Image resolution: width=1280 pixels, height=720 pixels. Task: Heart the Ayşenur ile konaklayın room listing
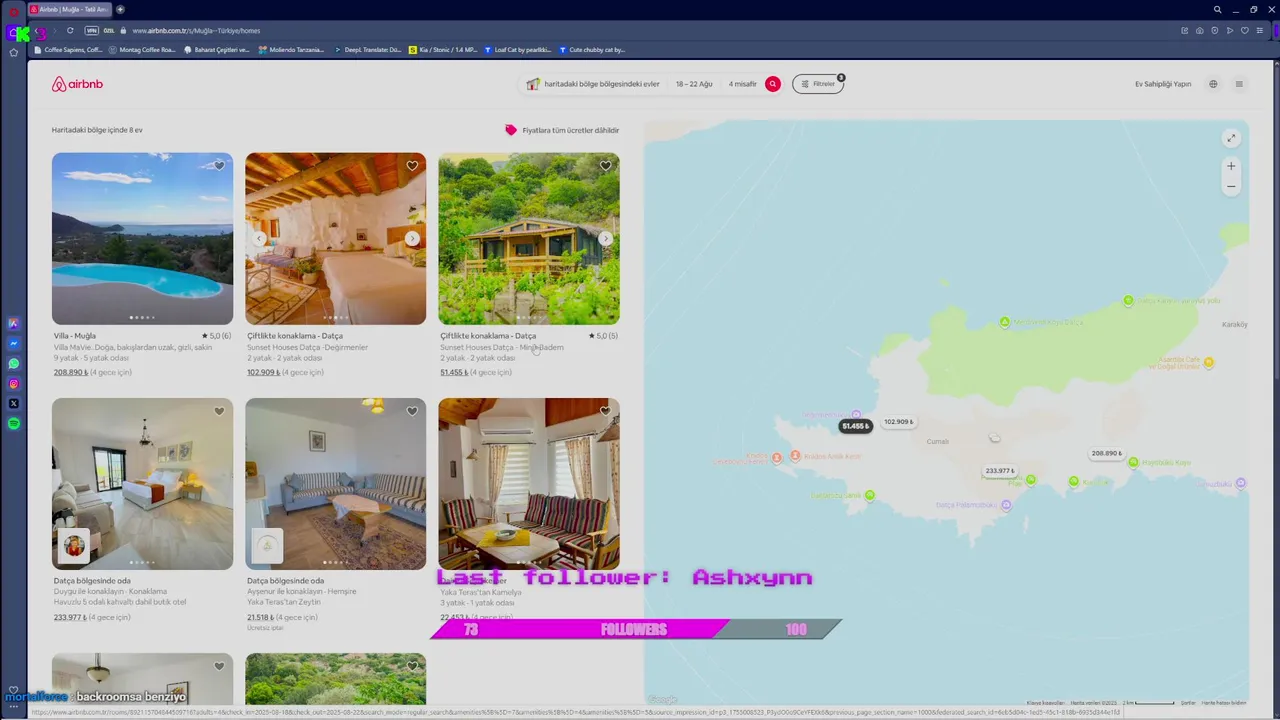click(x=412, y=411)
